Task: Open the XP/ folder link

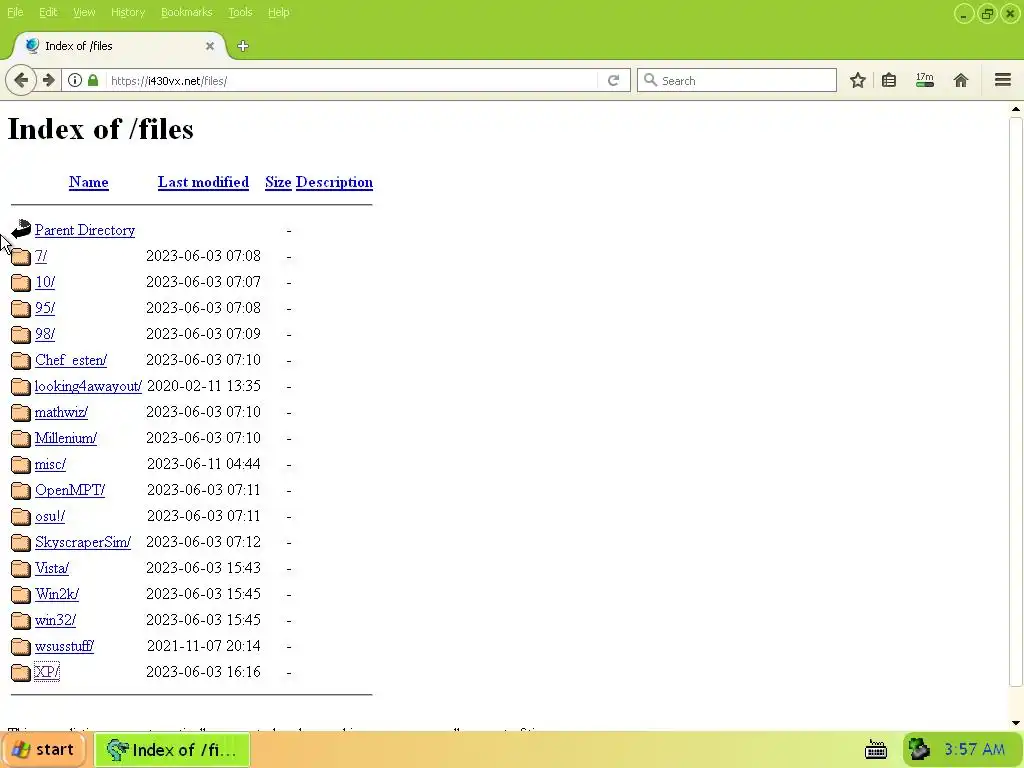Action: pos(46,671)
